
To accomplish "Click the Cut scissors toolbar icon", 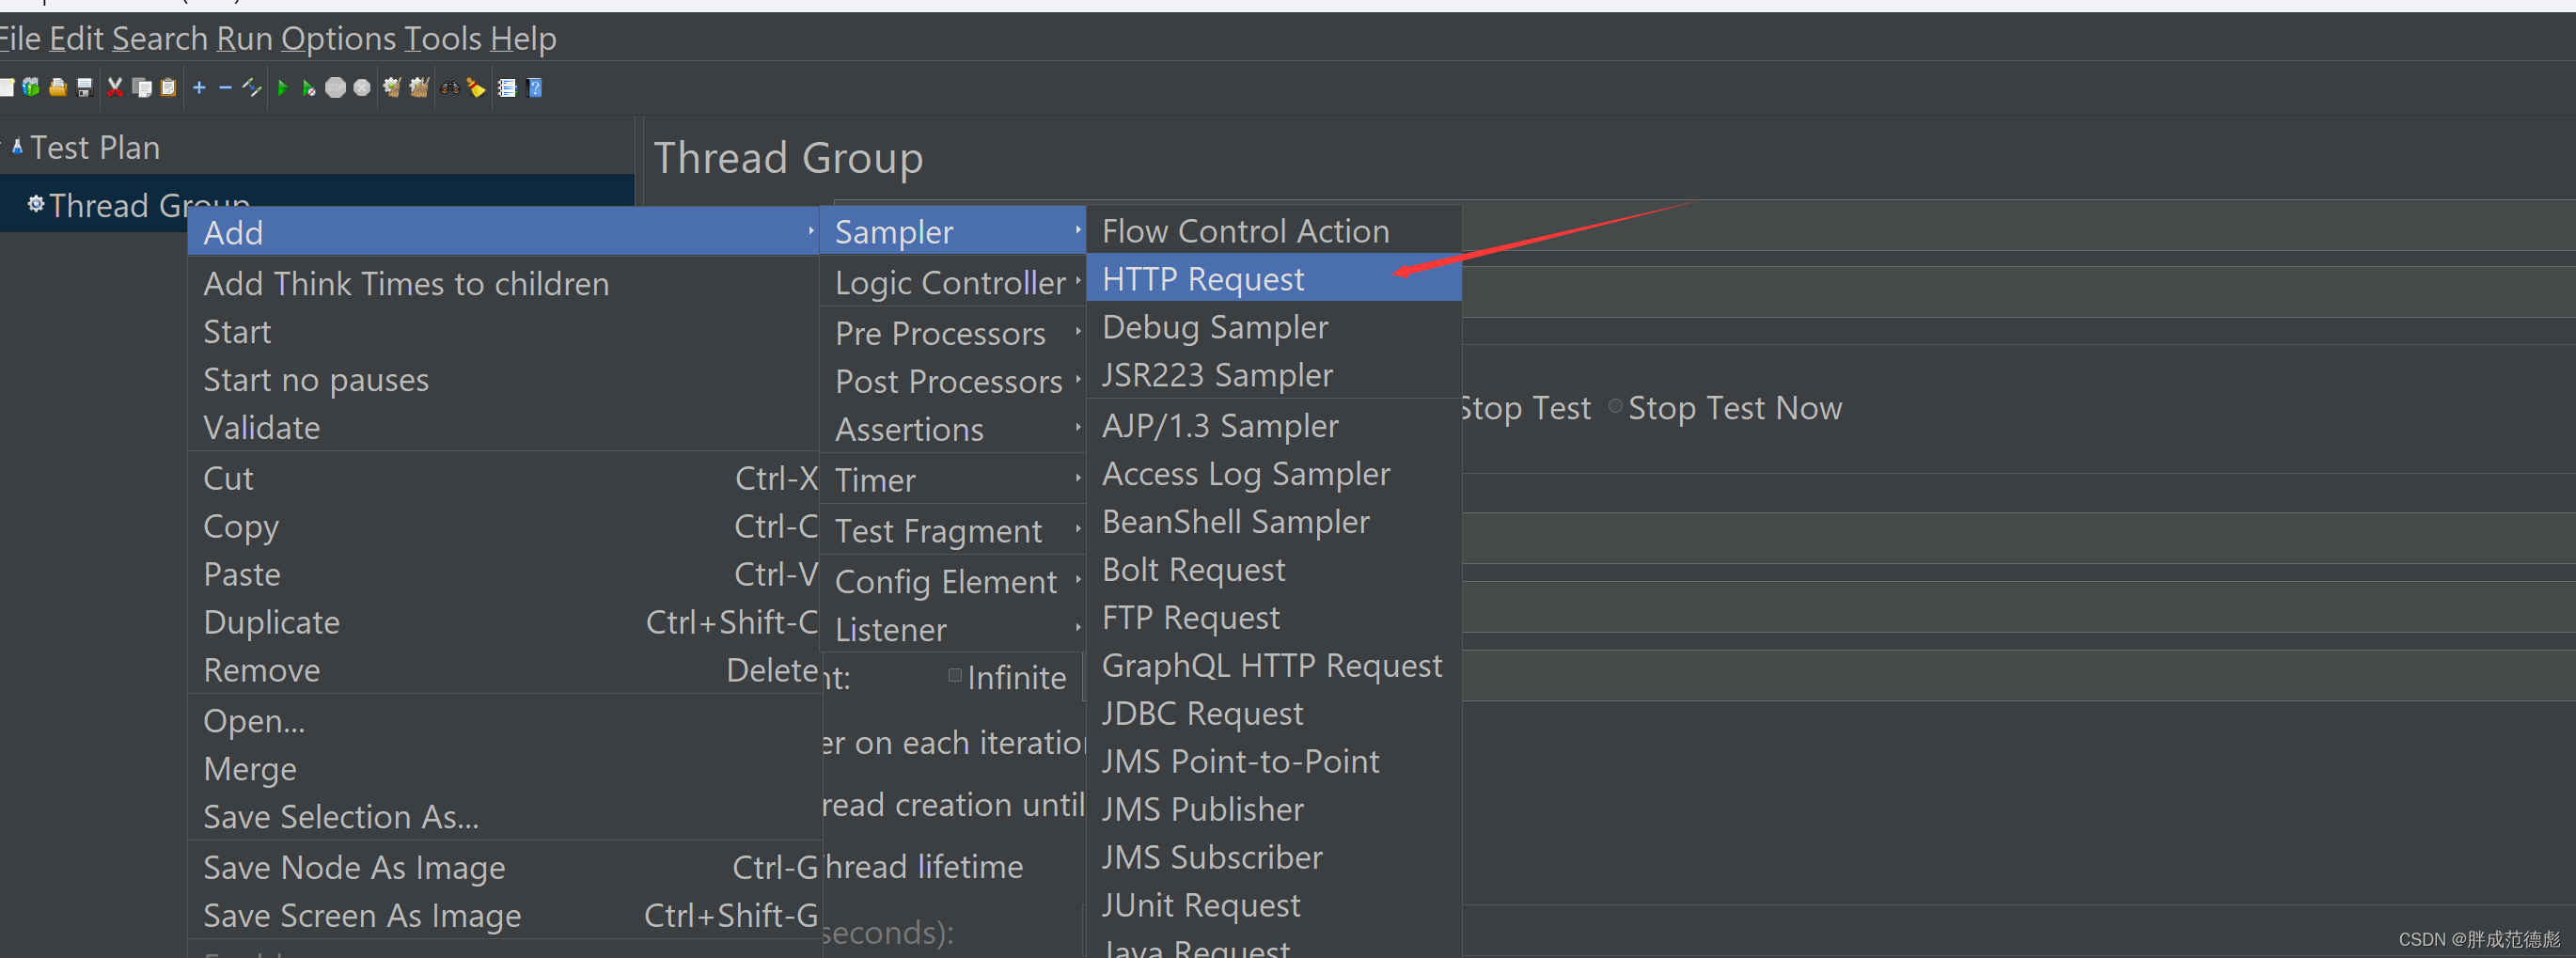I will (x=115, y=88).
